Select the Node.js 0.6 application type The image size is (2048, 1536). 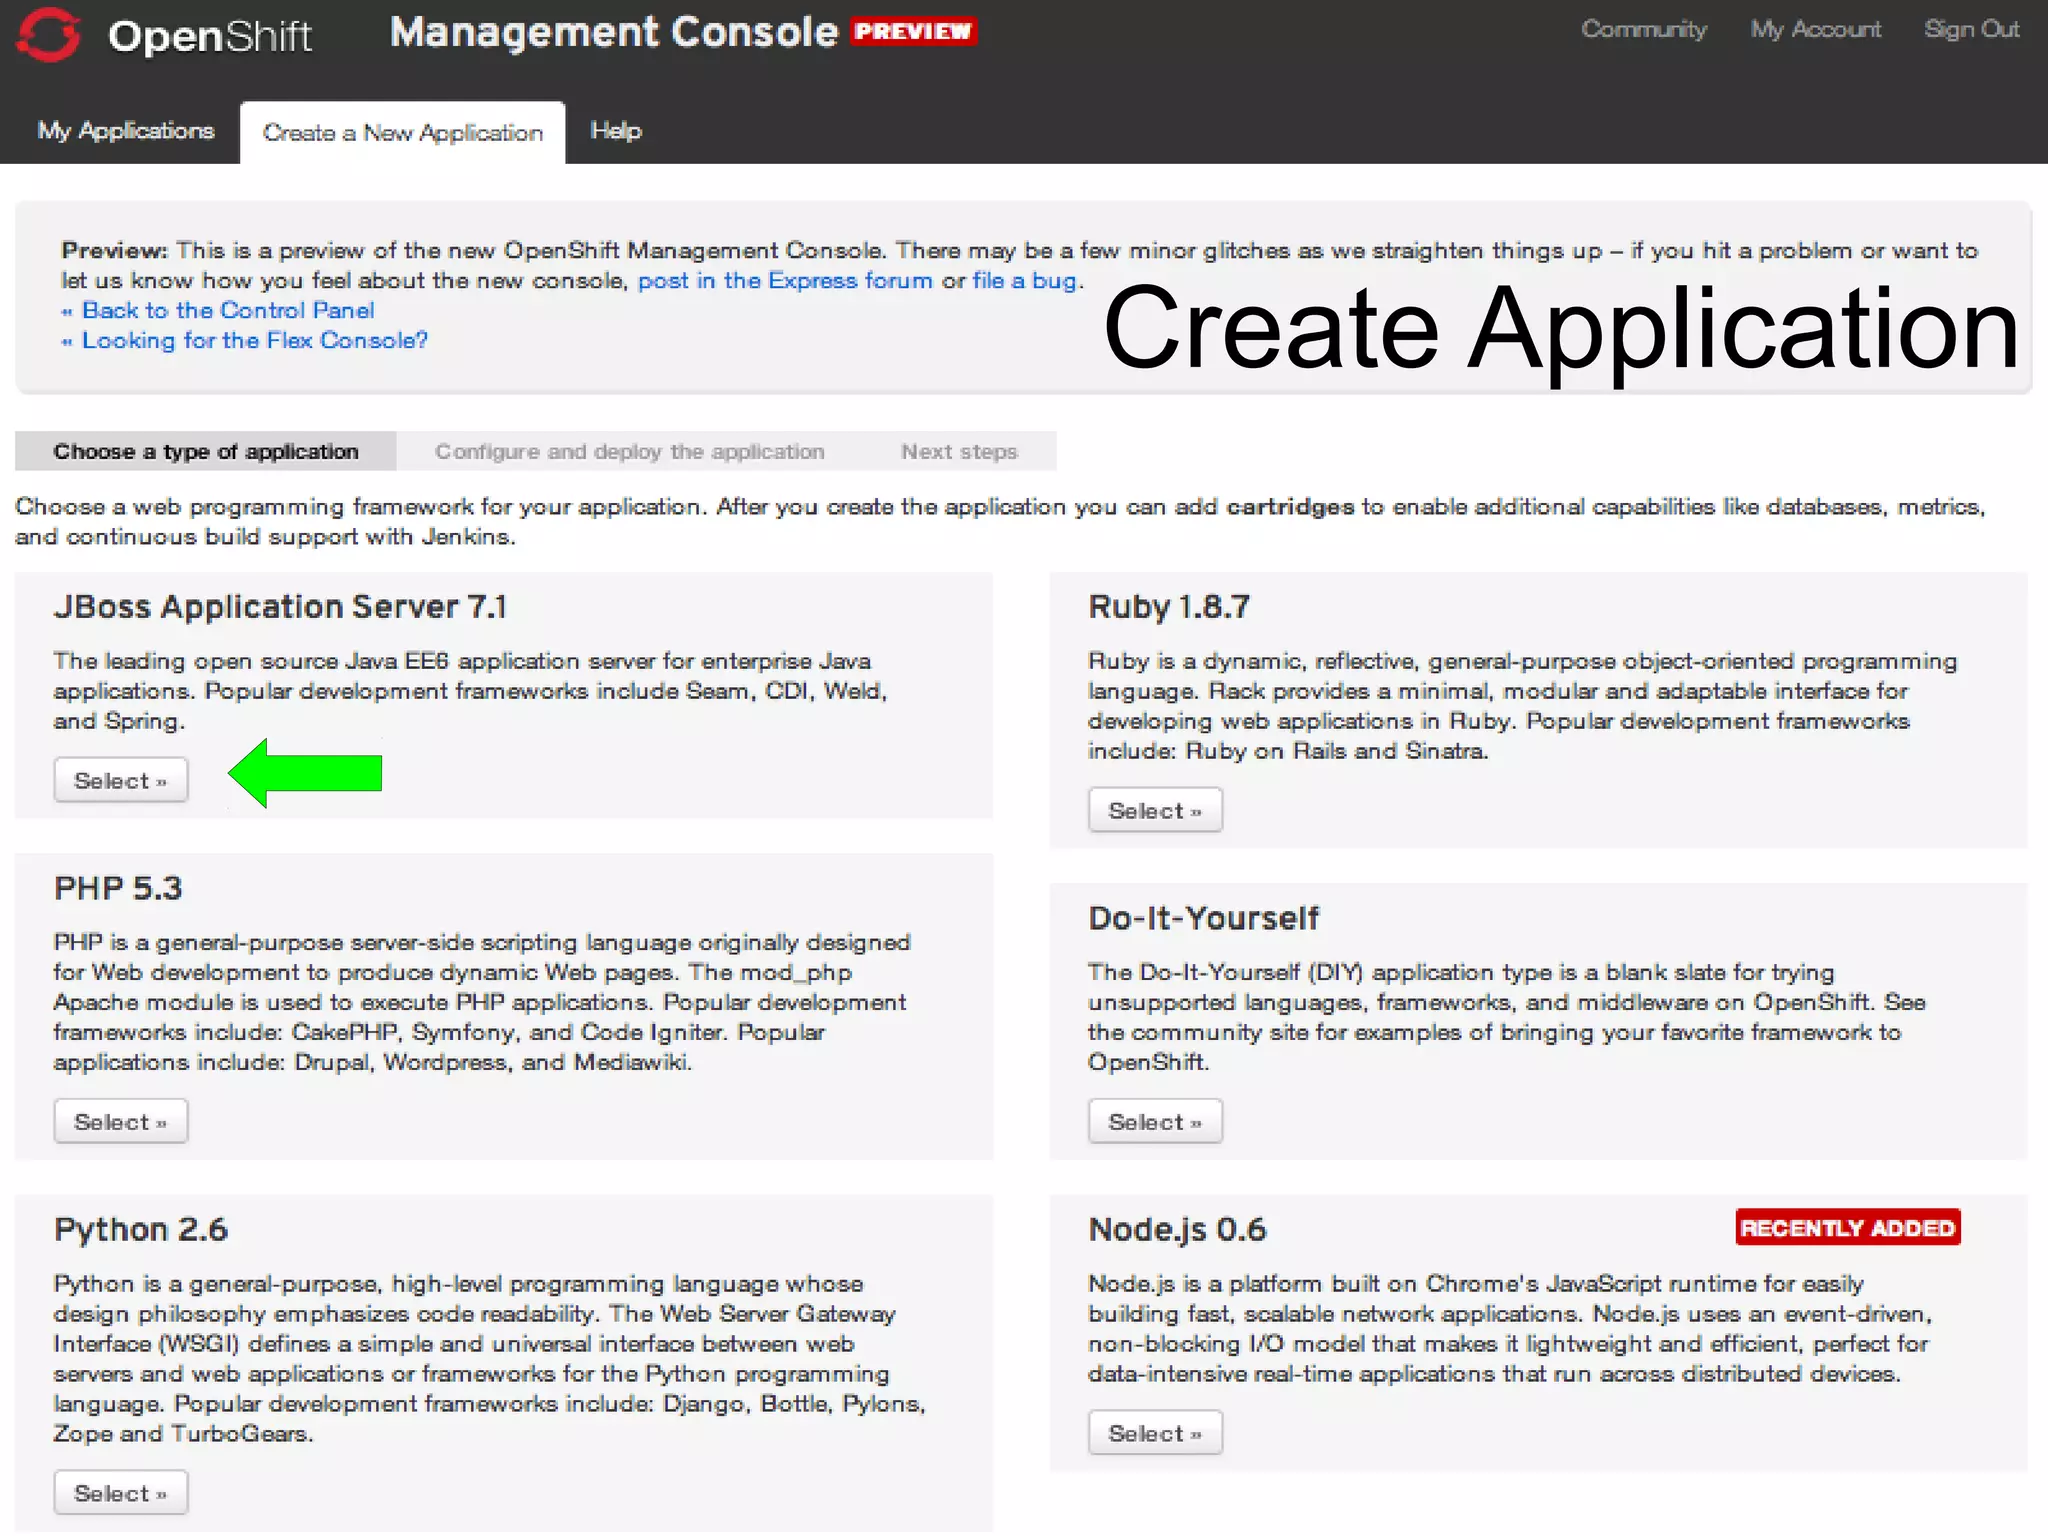(1155, 1433)
